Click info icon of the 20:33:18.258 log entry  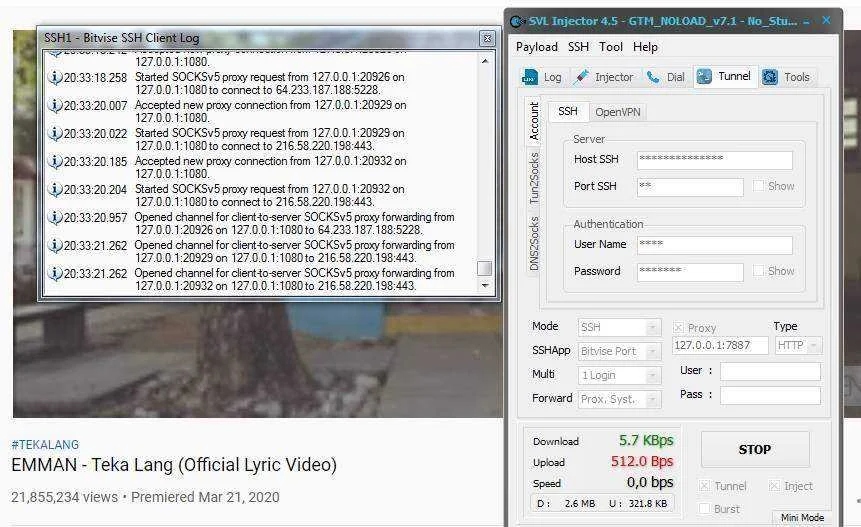[54, 77]
